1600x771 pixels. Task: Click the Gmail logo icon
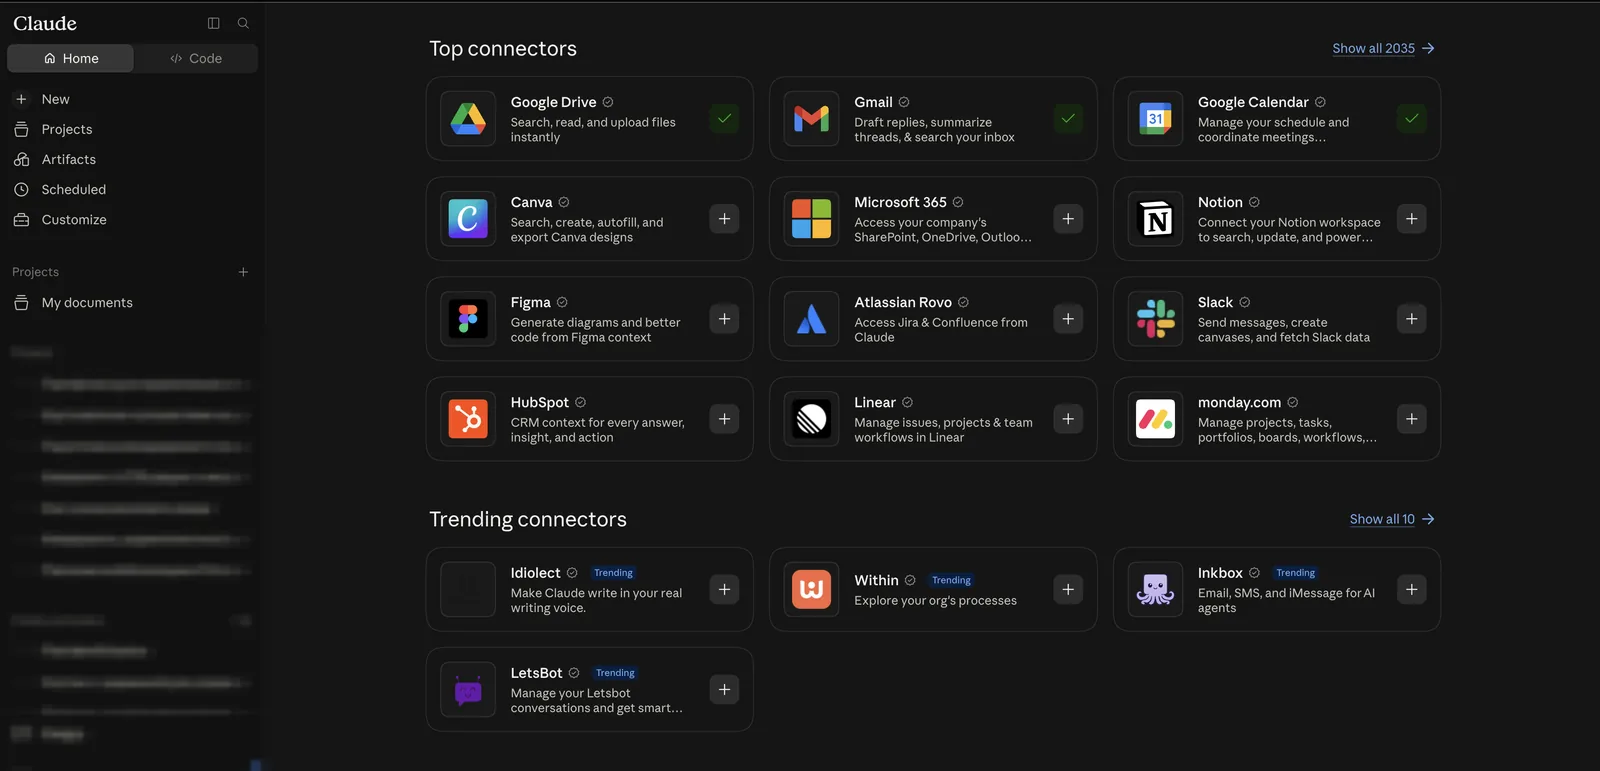tap(811, 119)
